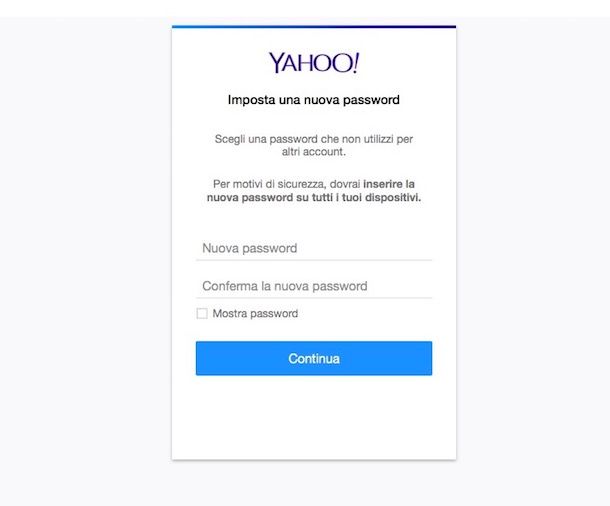Viewport: 610px width, 506px height.
Task: Click the altri account. text line
Action: coord(314,152)
